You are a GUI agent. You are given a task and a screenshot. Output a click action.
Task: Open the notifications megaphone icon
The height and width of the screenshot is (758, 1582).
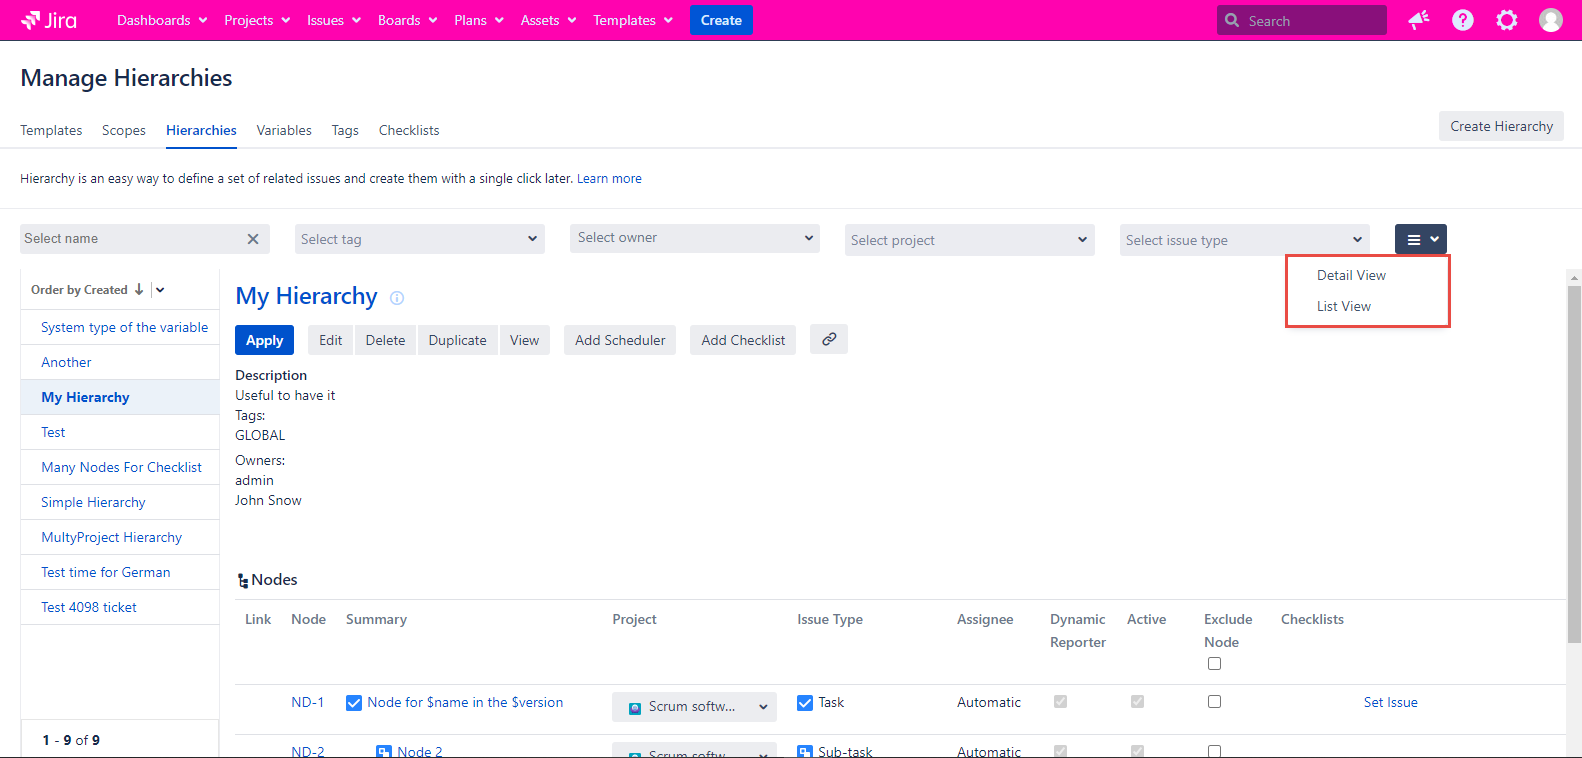(1418, 20)
